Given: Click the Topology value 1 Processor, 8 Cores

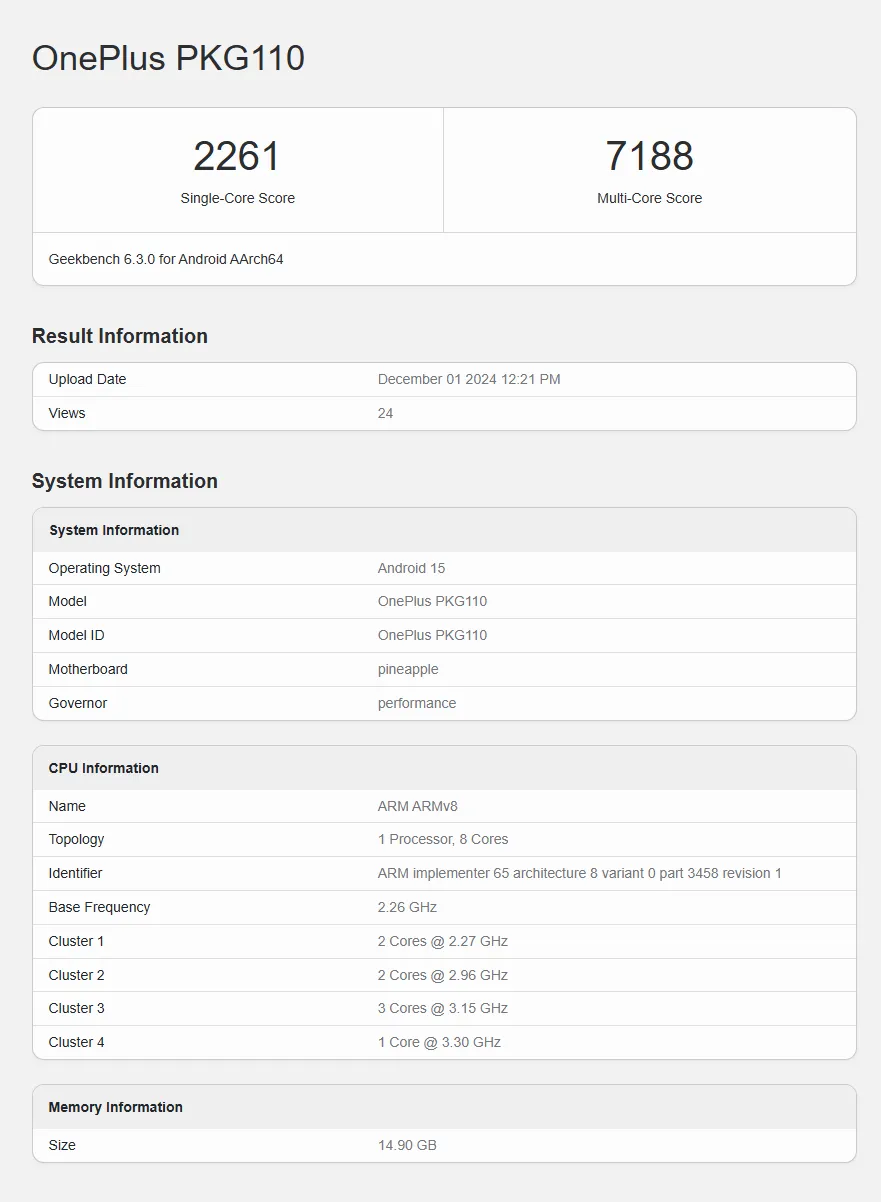Looking at the screenshot, I should (x=443, y=839).
